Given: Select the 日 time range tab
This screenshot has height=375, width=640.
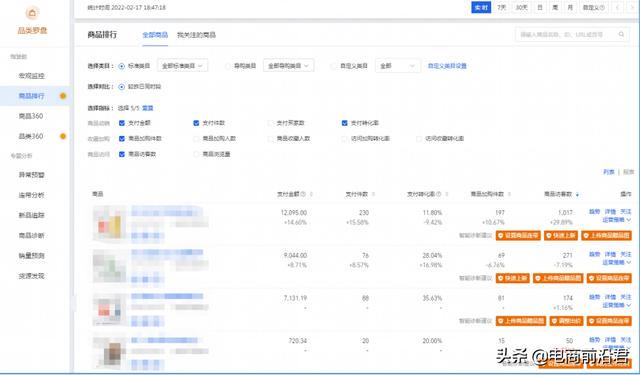Looking at the screenshot, I should (540, 7).
